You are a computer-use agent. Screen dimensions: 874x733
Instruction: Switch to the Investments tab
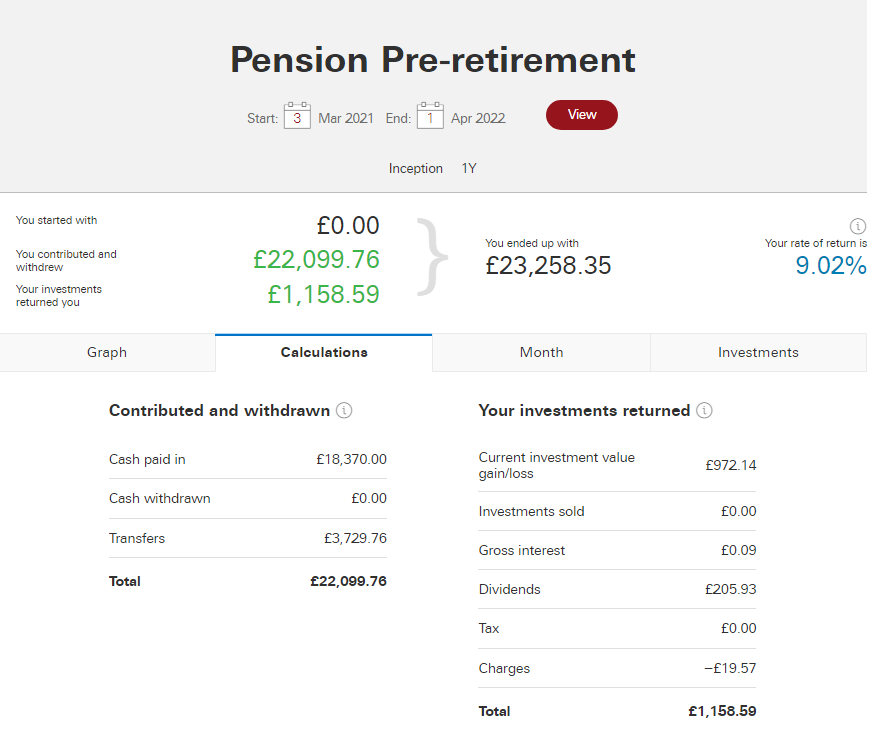point(758,352)
